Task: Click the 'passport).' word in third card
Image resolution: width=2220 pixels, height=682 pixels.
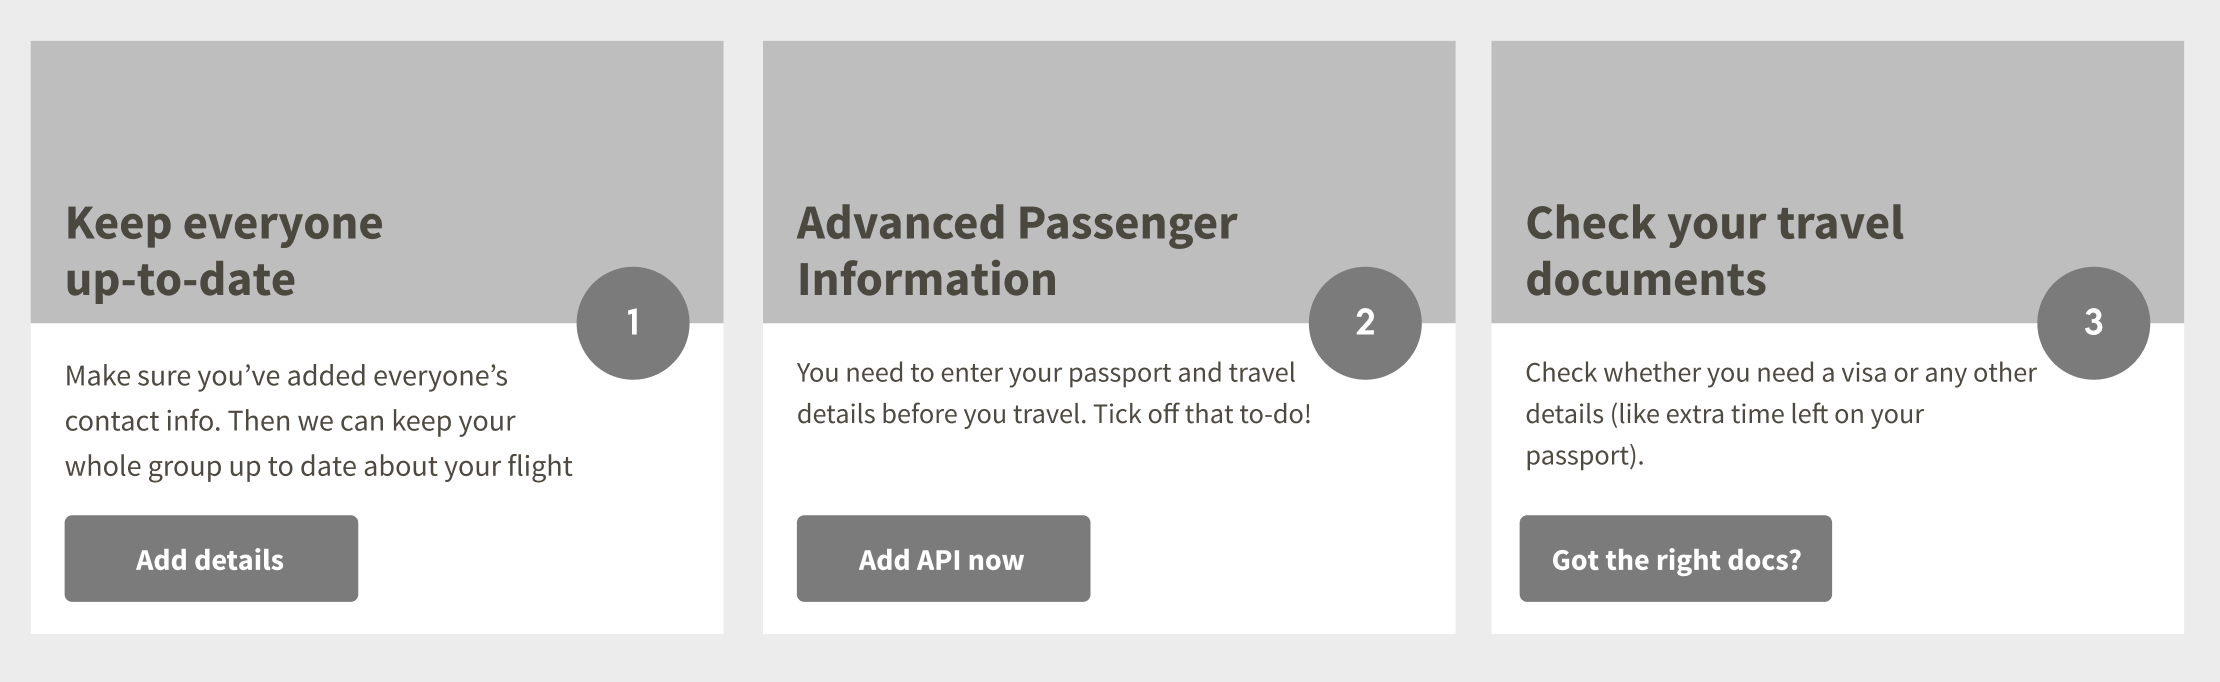Action: point(1584,456)
